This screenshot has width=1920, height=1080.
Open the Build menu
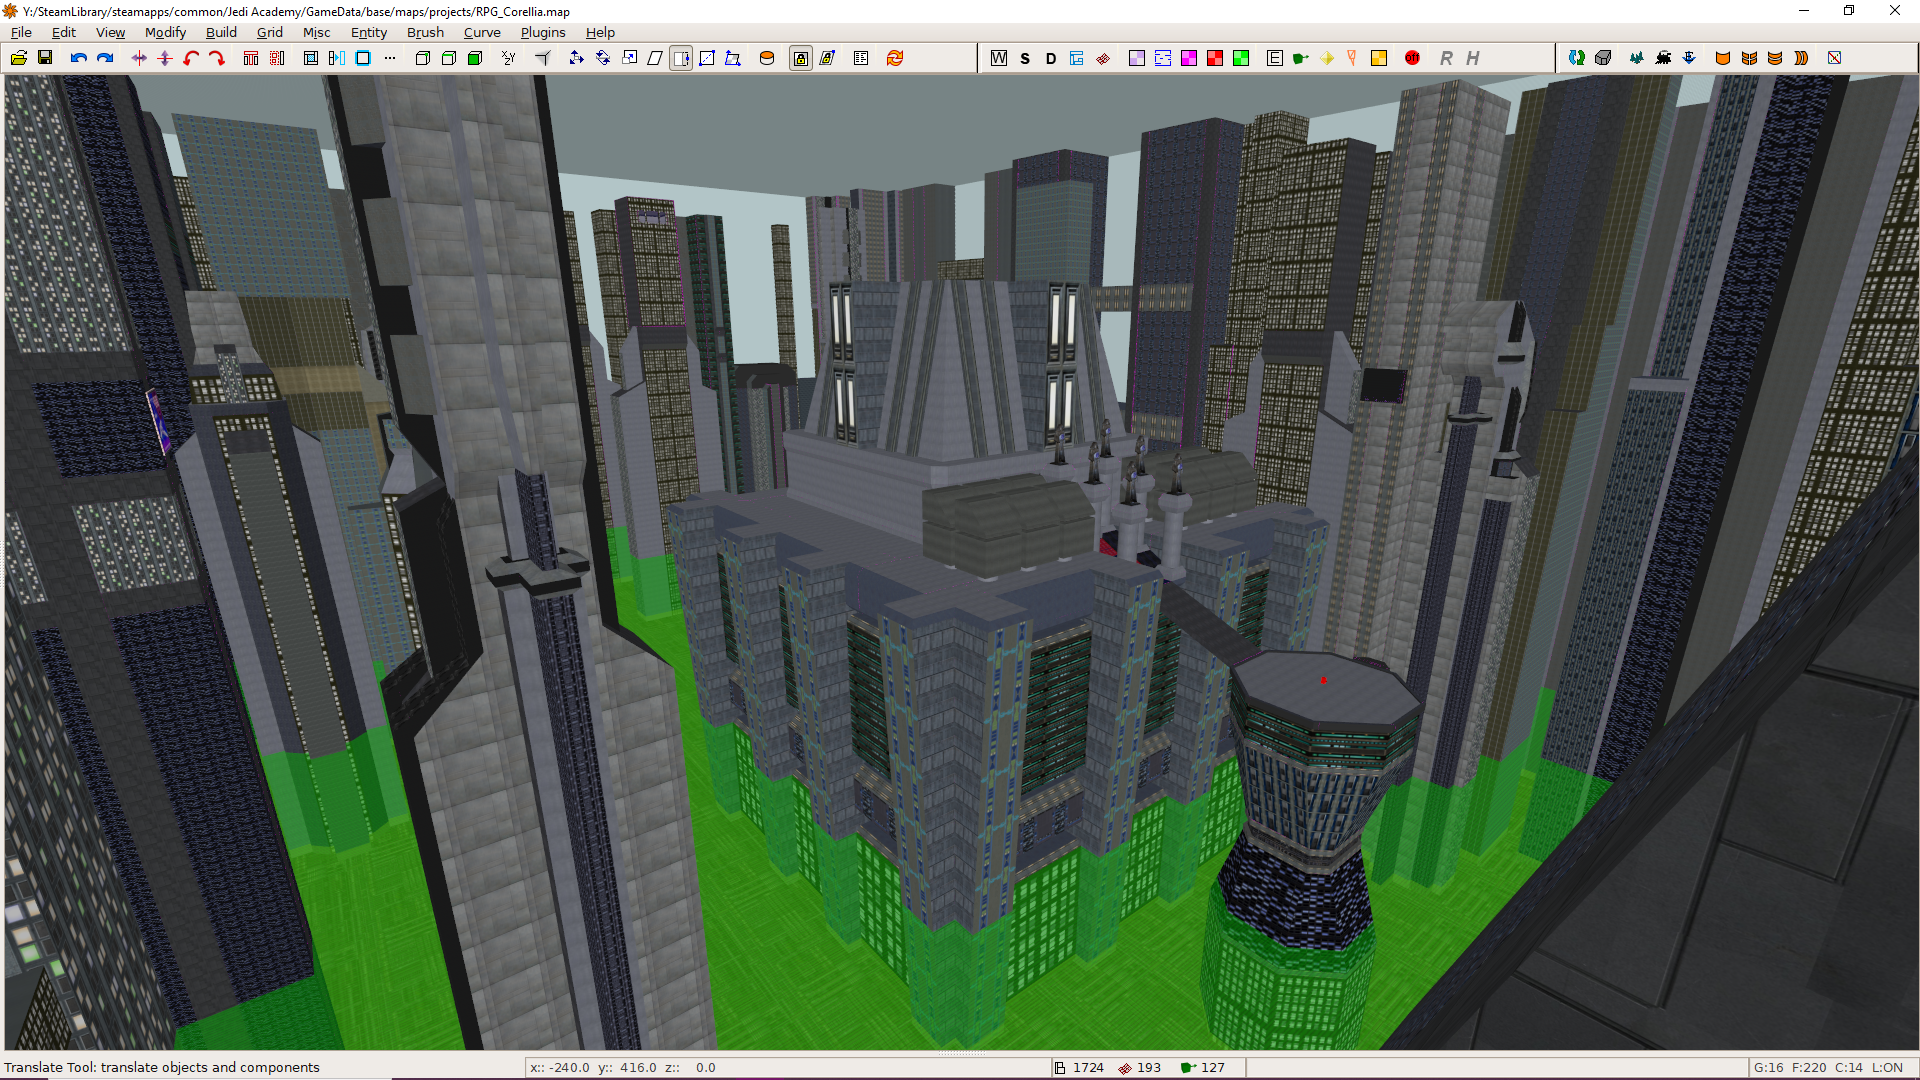tap(221, 32)
